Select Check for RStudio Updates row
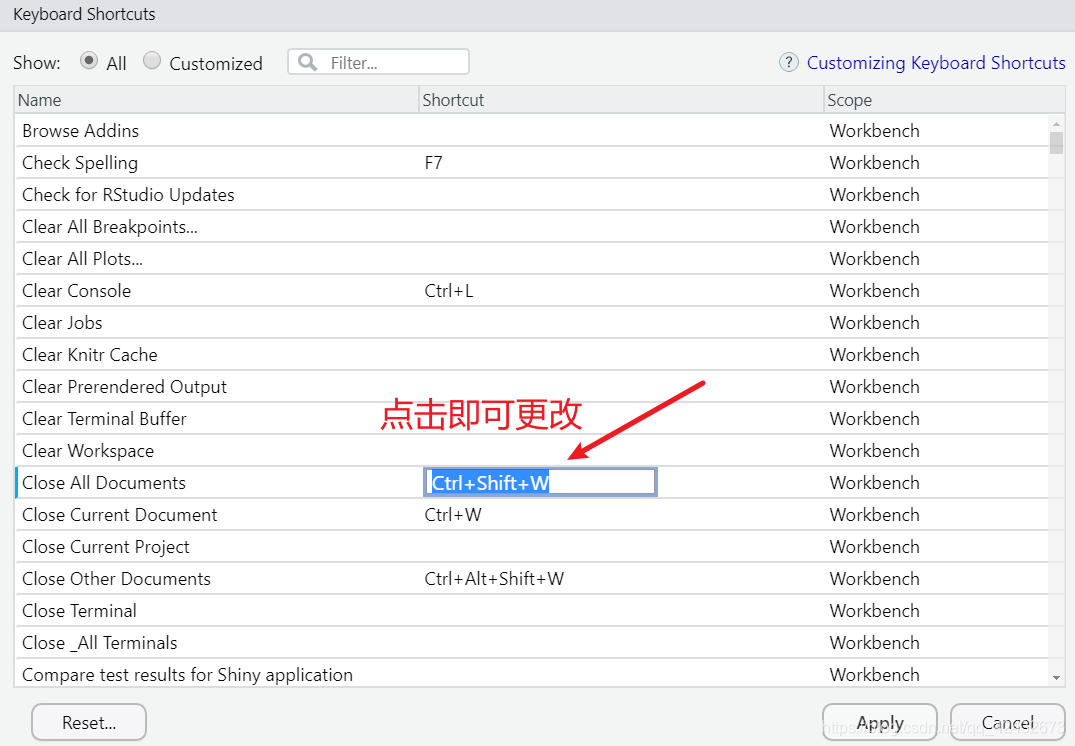Viewport: 1075px width, 746px height. (531, 195)
